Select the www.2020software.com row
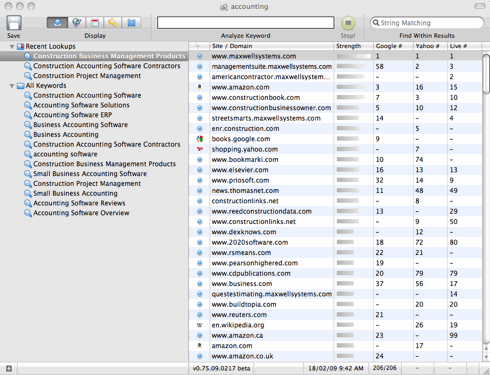The height and width of the screenshot is (375, 490). [335, 242]
